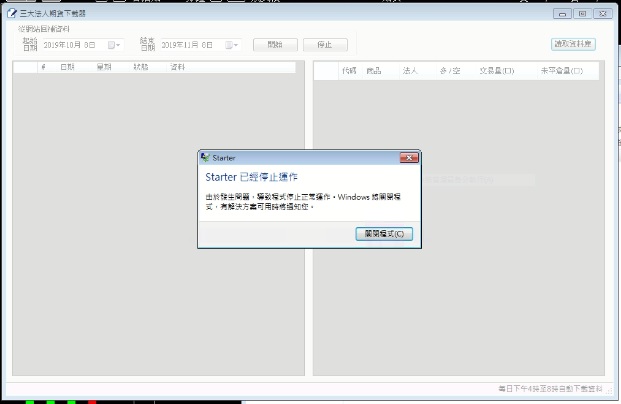This screenshot has height=404, width=621.
Task: Click the 日期 column header
Action: 67,67
